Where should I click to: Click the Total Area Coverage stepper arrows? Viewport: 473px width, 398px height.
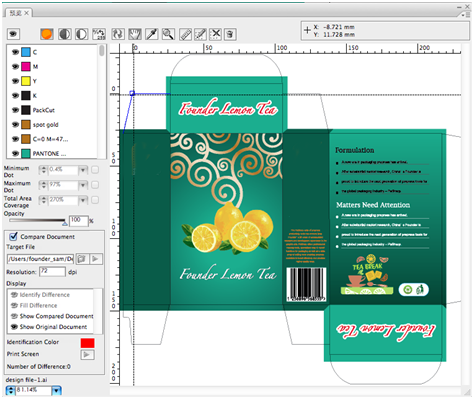(x=43, y=200)
